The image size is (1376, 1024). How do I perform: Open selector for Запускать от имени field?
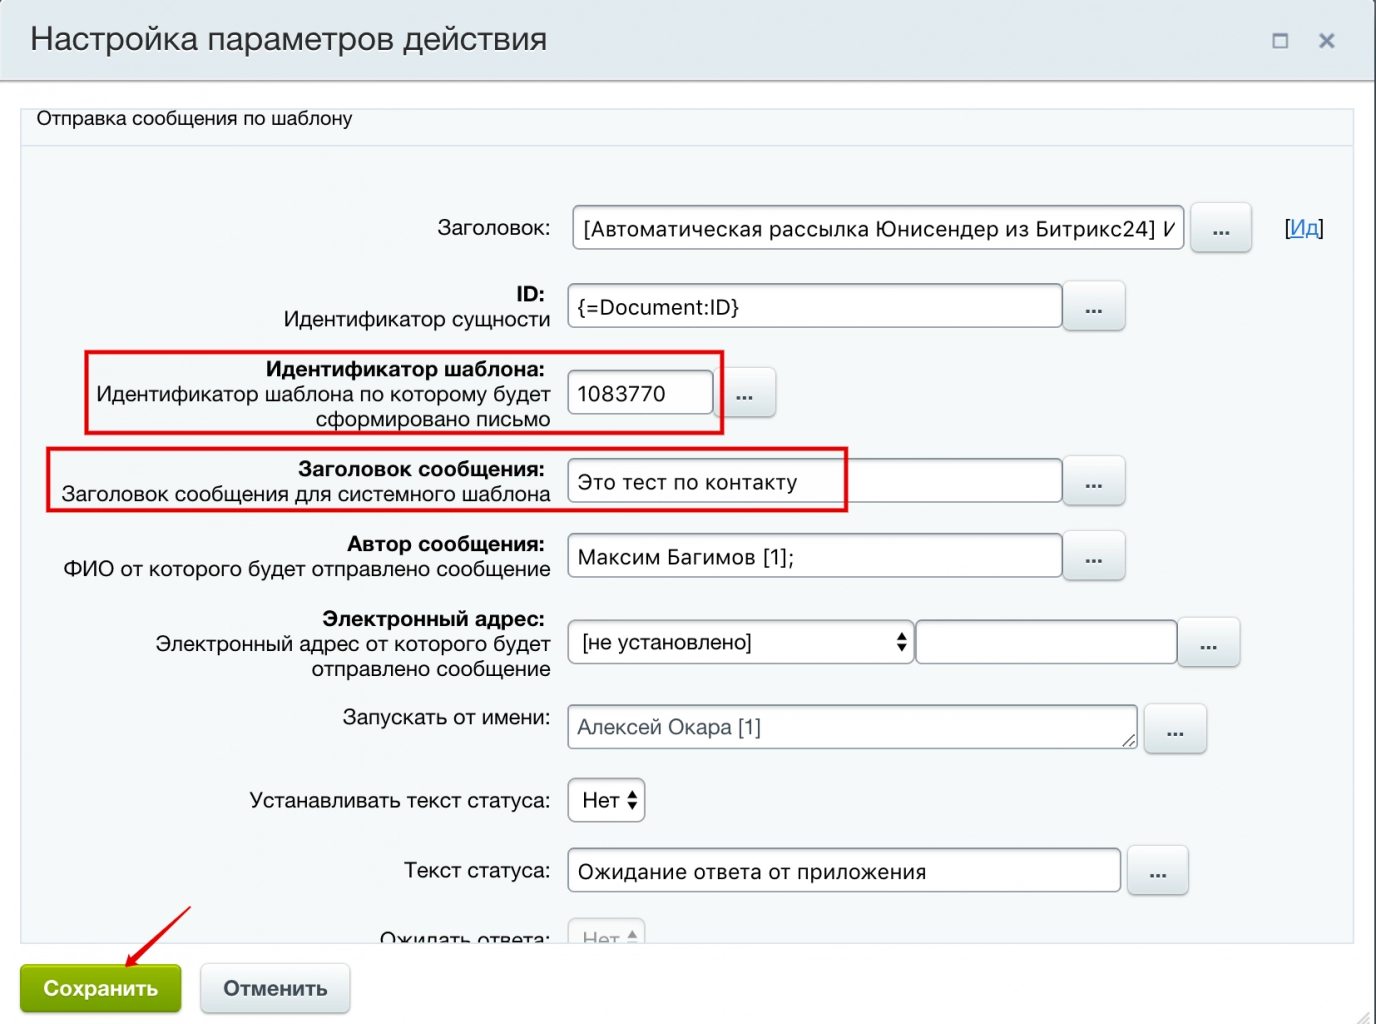(1175, 729)
